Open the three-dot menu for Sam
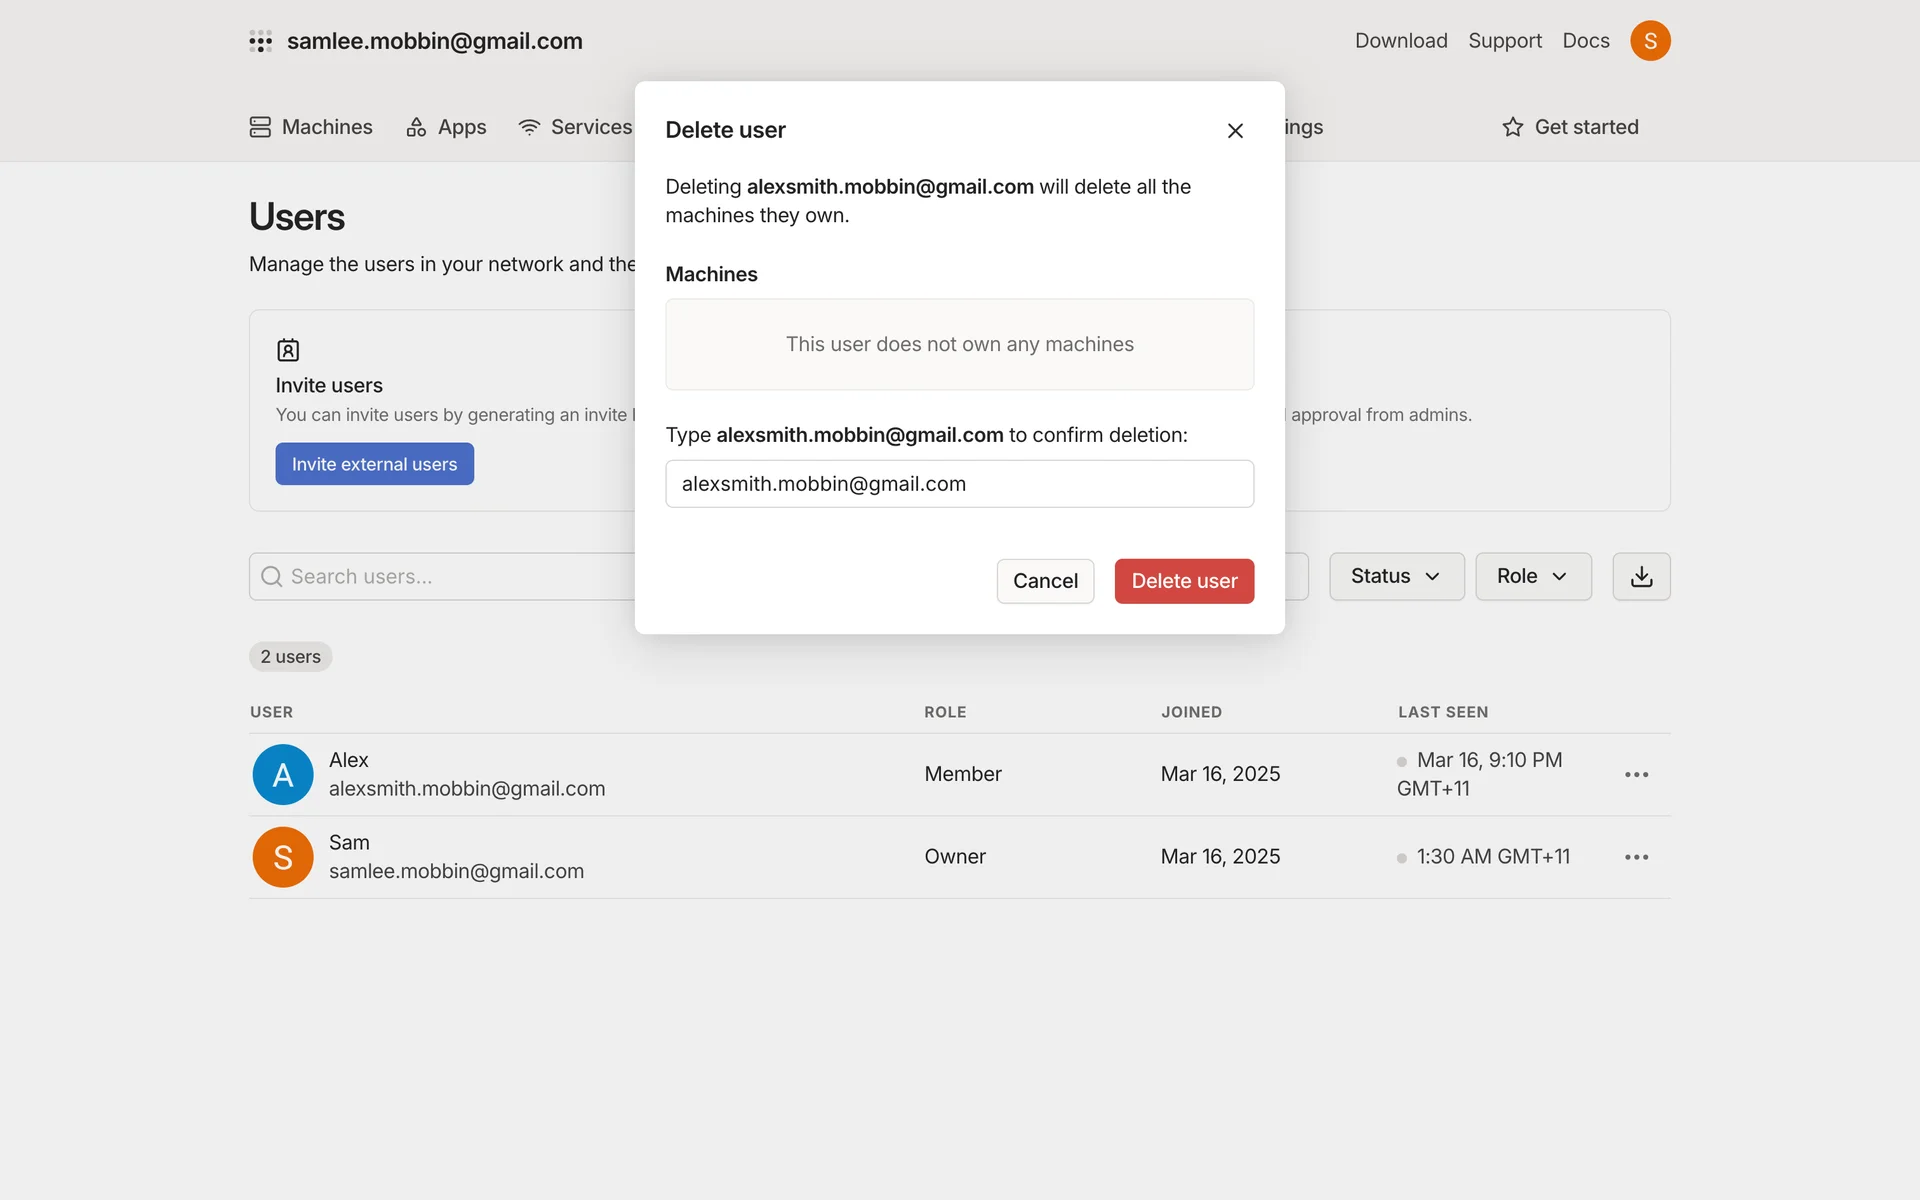 (x=1636, y=857)
